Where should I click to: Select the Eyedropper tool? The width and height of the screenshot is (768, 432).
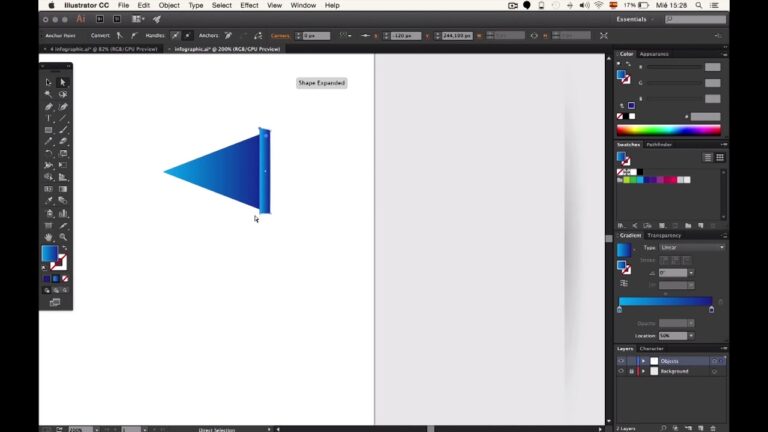coord(48,201)
